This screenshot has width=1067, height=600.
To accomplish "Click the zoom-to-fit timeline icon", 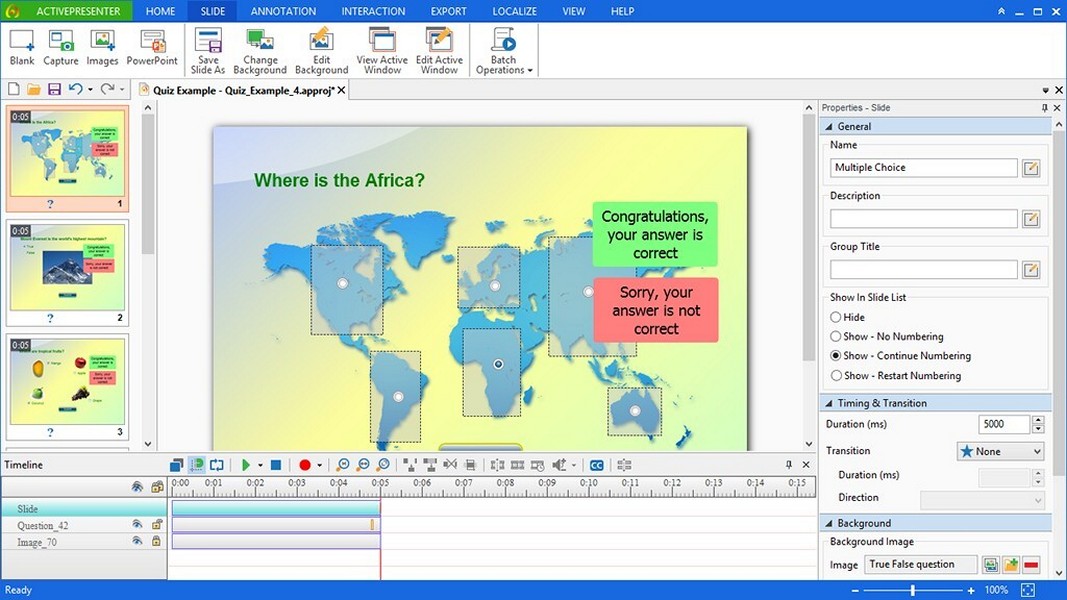I will (x=384, y=465).
